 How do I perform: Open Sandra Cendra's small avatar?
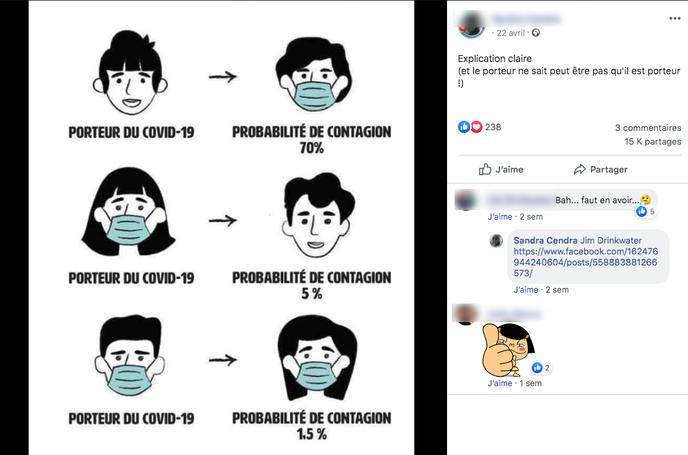coord(496,240)
